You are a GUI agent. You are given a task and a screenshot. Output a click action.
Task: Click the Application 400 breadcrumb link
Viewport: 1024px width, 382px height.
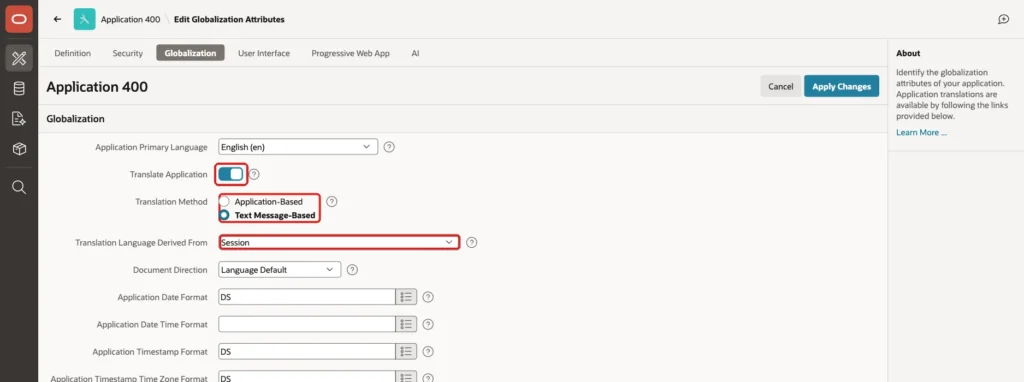tap(130, 20)
